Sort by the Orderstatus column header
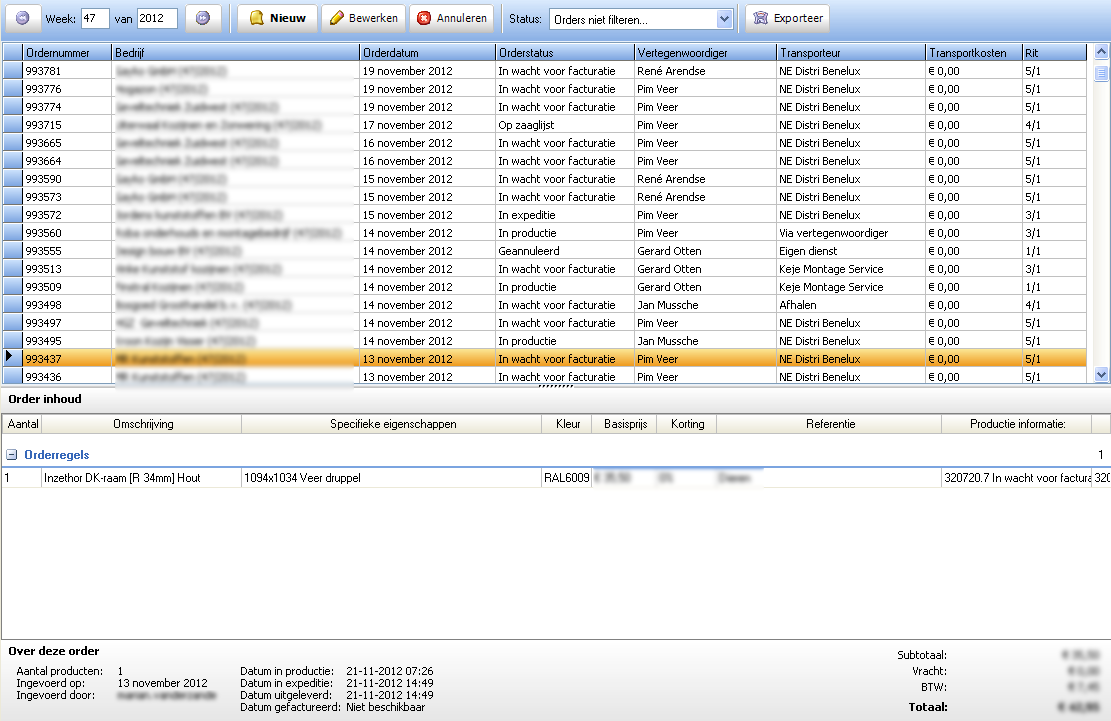 (563, 52)
